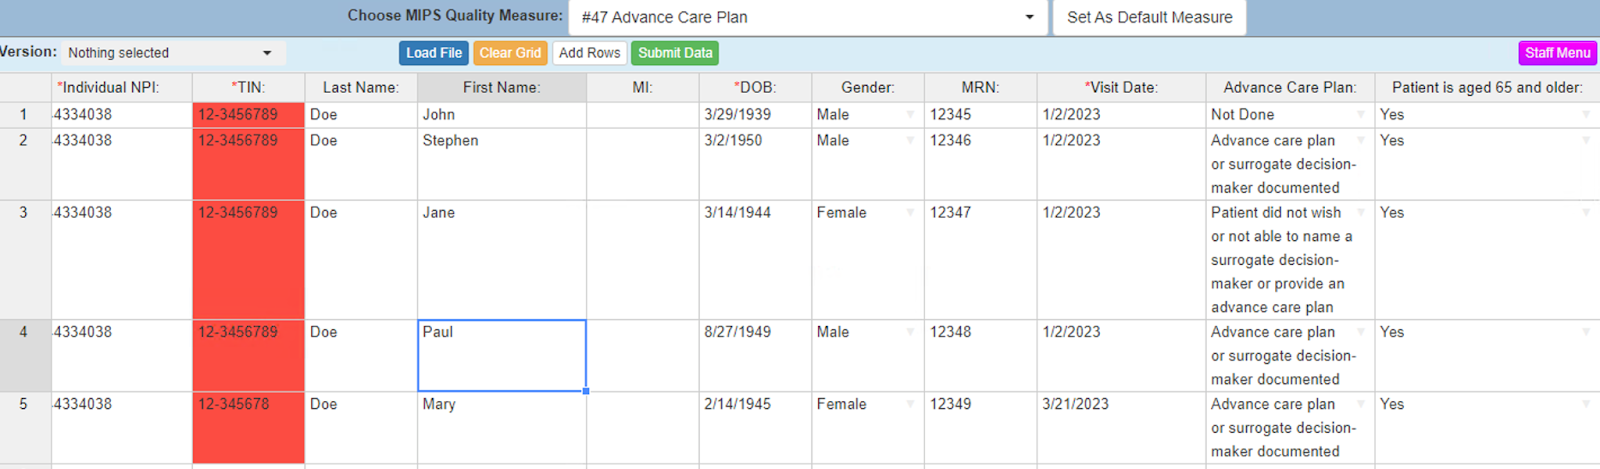Select the red TIN cell in row 5
The width and height of the screenshot is (1600, 469).
(x=248, y=427)
